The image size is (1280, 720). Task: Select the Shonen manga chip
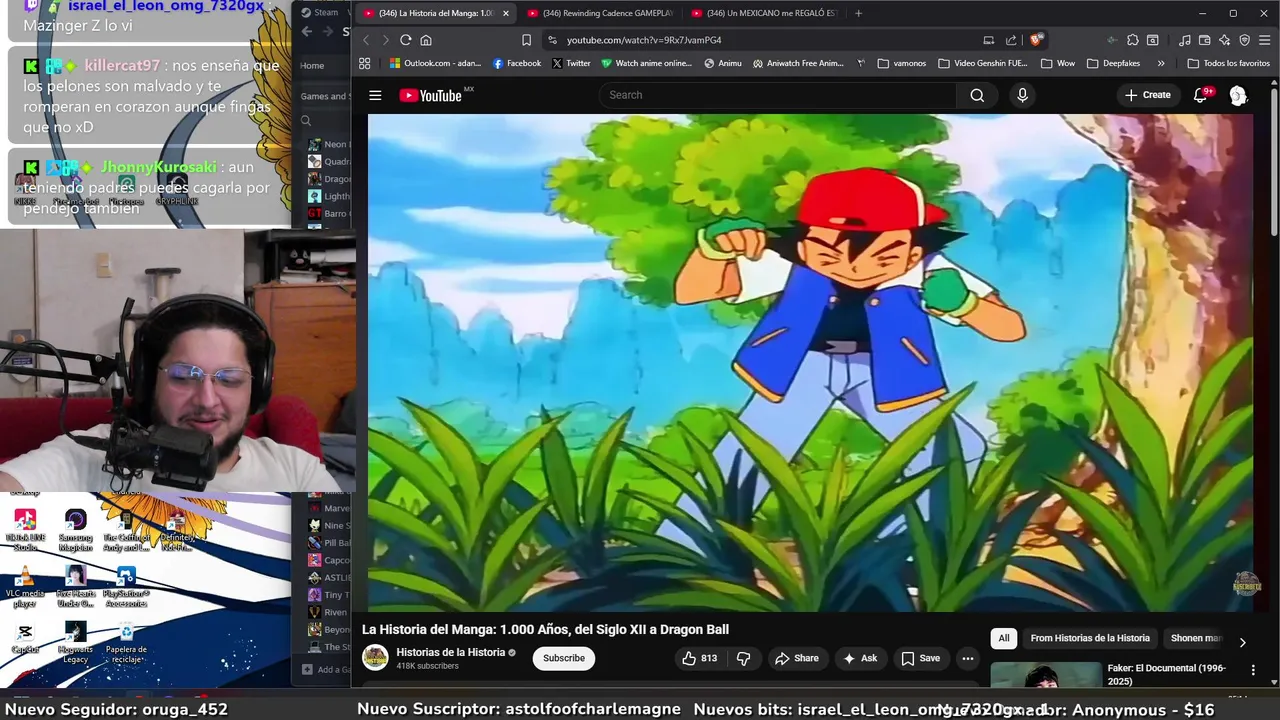[x=1195, y=638]
